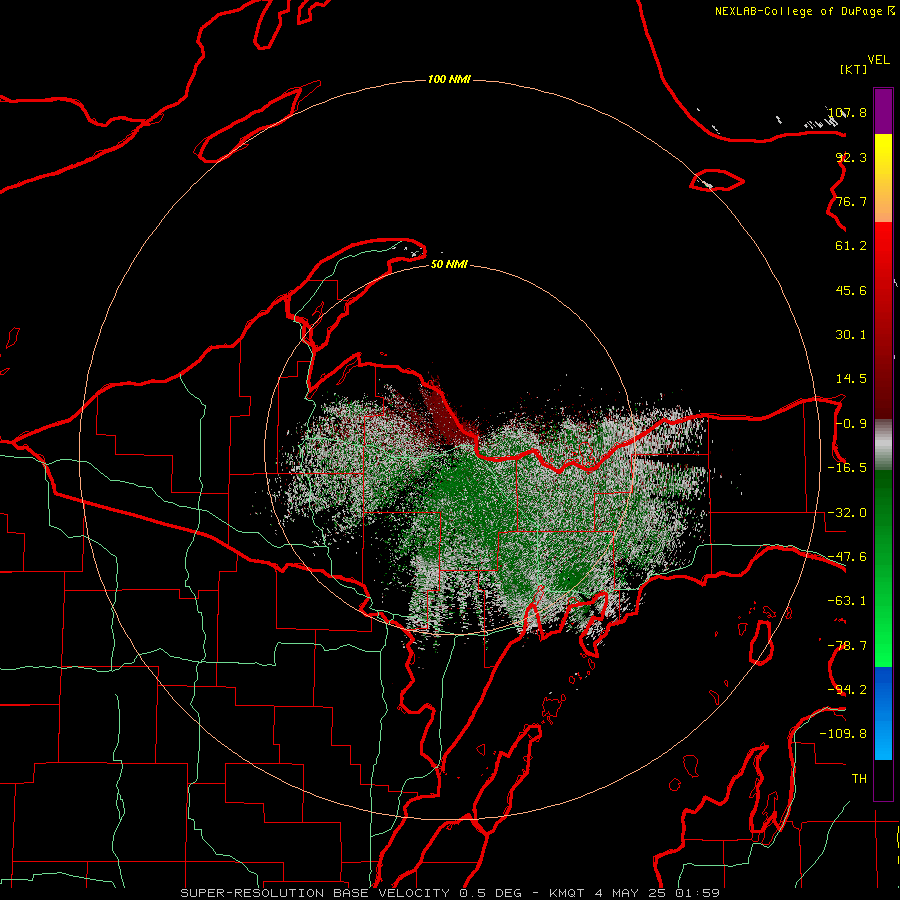
Task: Click the 45.6 velocity scale value
Action: [851, 290]
